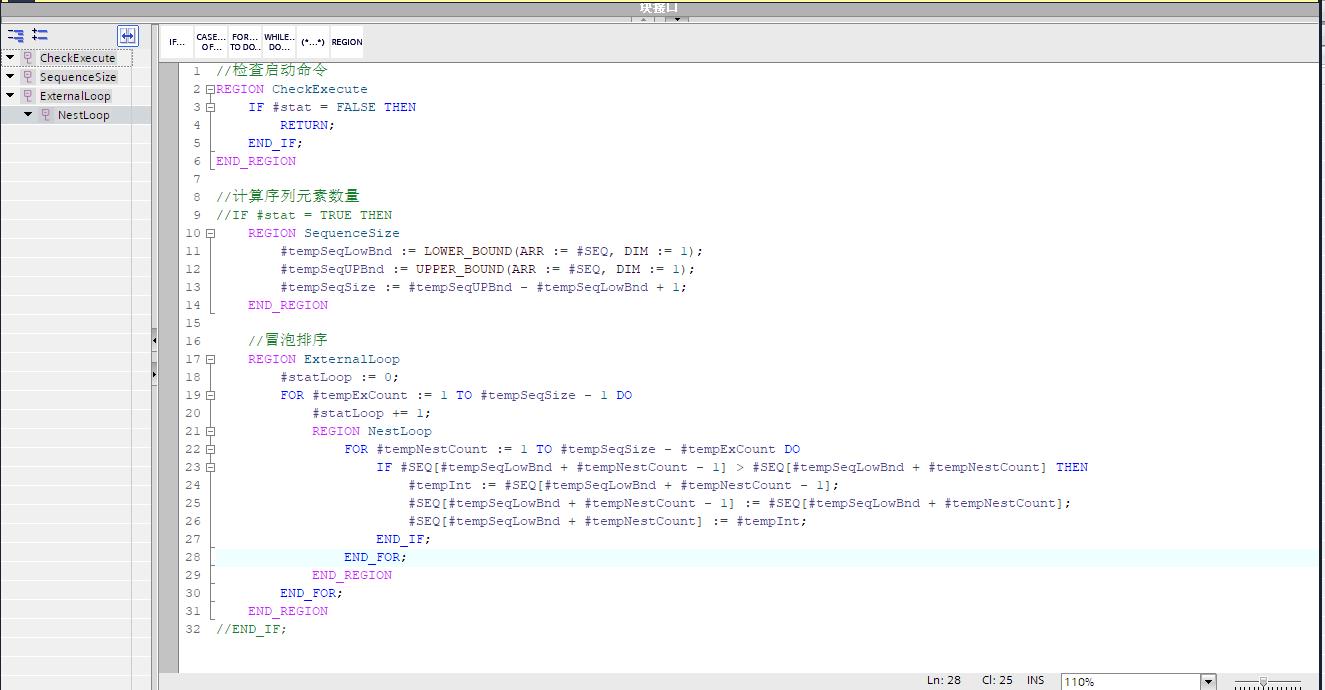Insert a (*...*) comment block
The width and height of the screenshot is (1325, 690).
[313, 42]
